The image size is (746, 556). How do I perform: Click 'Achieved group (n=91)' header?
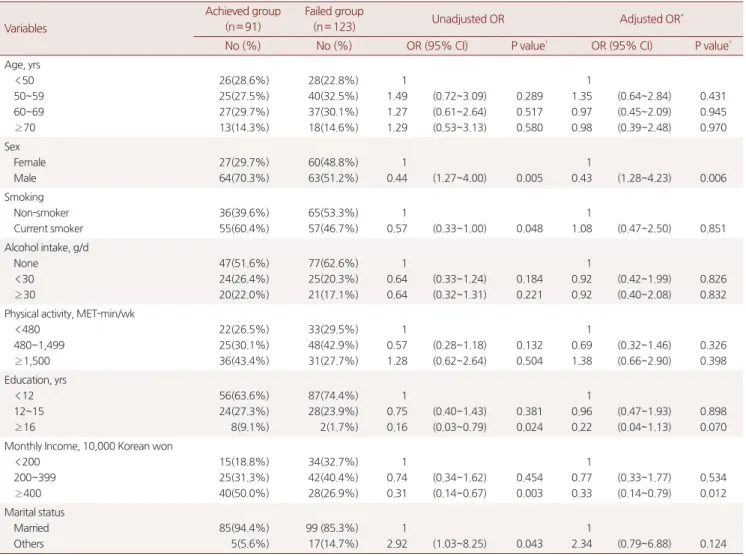[243, 19]
